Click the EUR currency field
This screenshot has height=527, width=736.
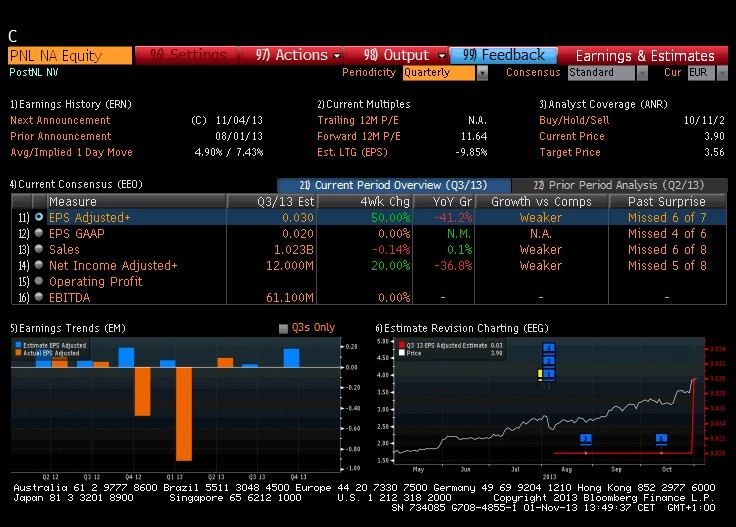(x=701, y=73)
